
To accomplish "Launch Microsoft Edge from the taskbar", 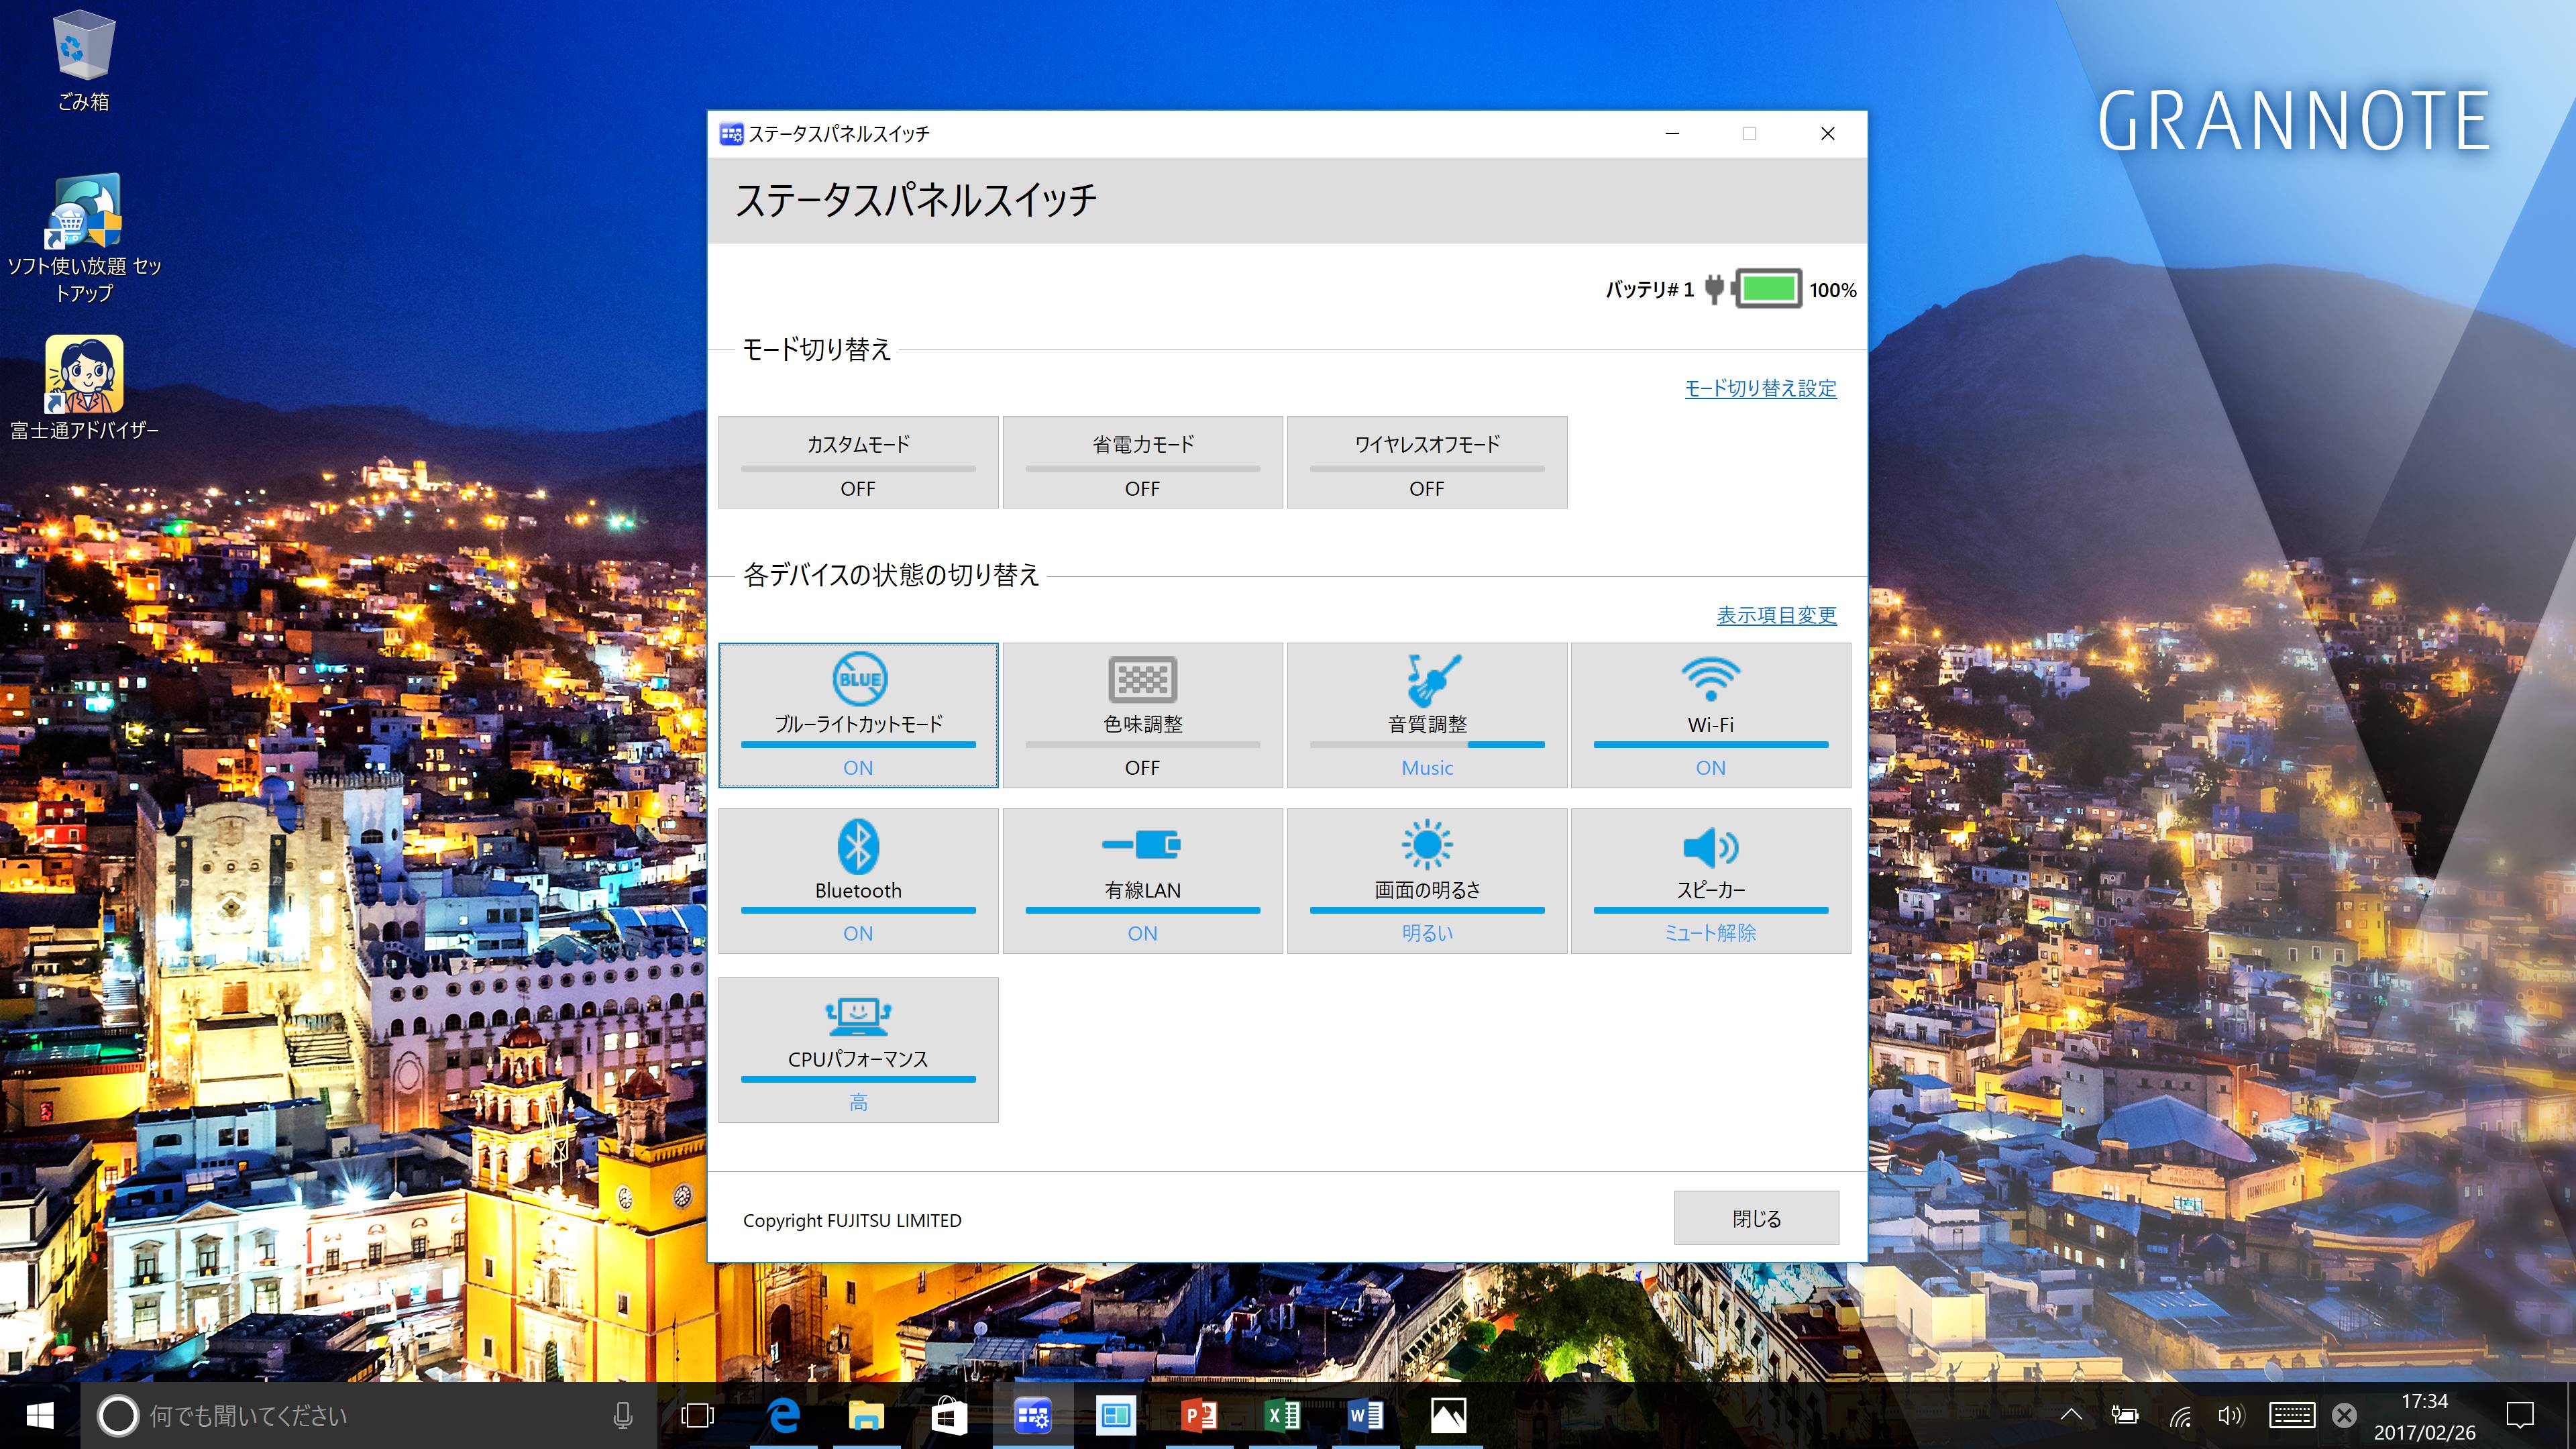I will 784,1415.
